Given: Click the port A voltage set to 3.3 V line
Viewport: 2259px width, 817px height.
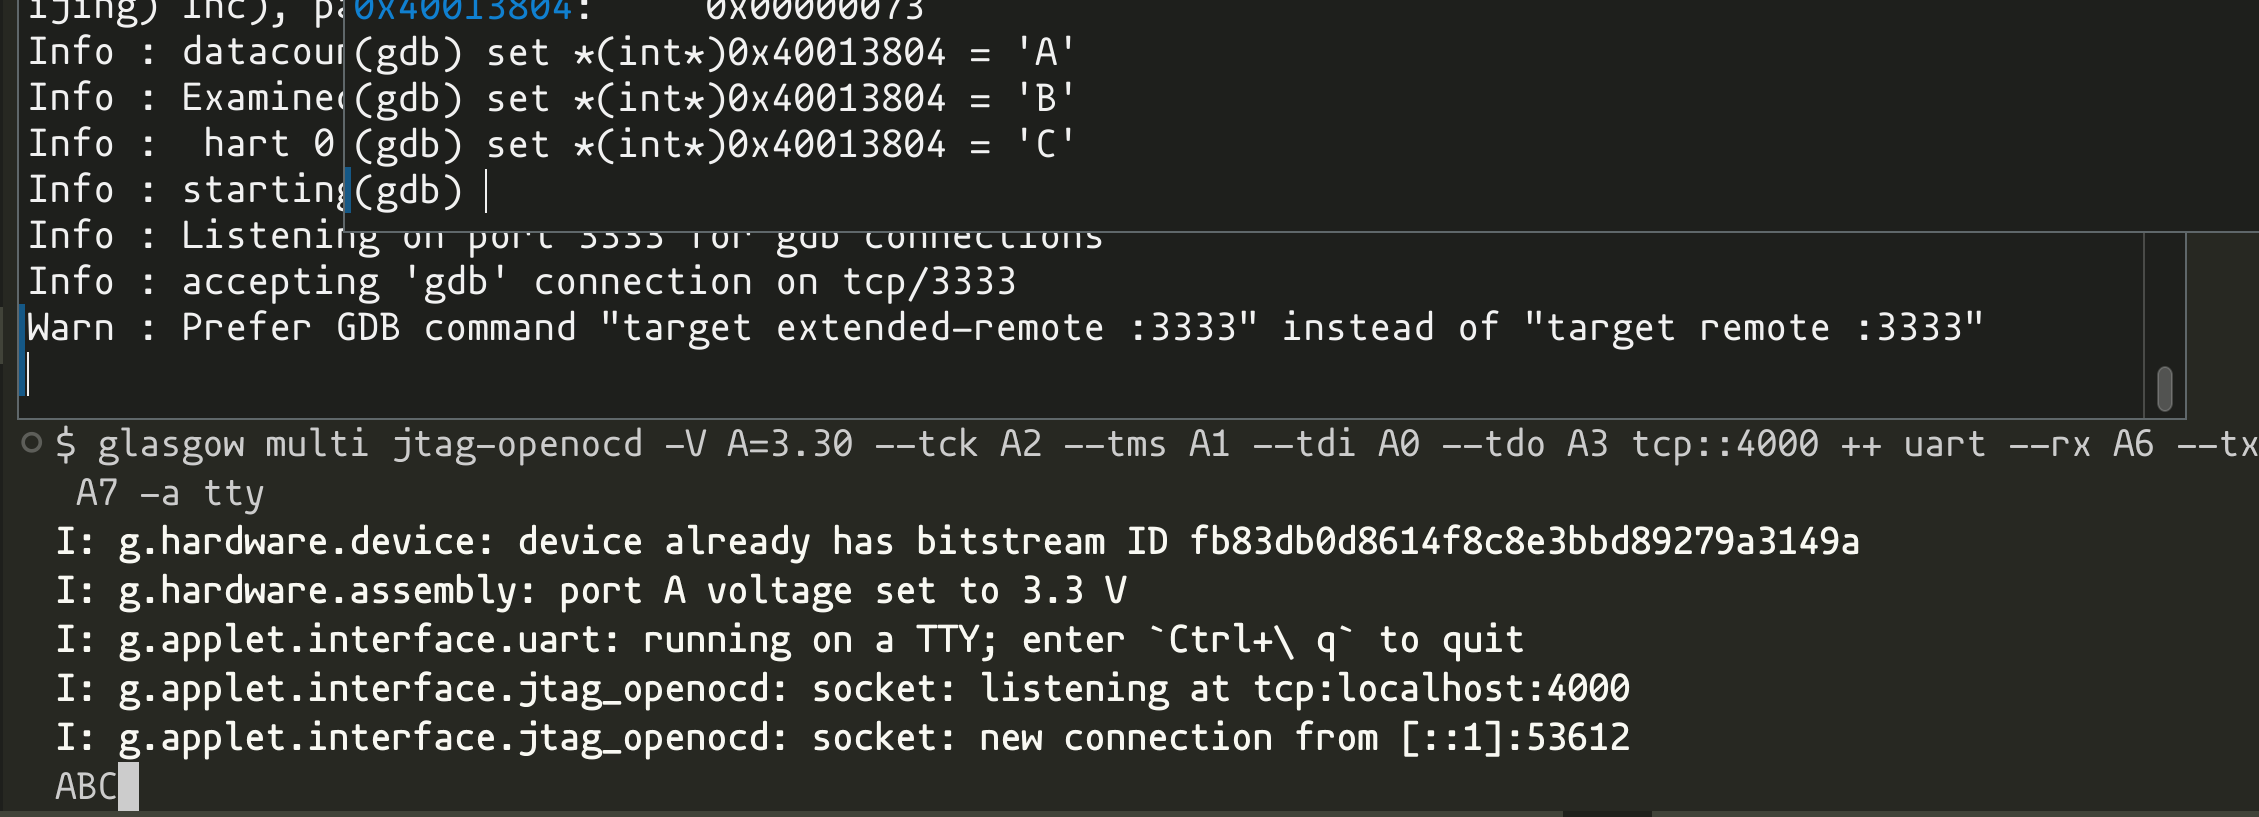Looking at the screenshot, I should tap(591, 590).
